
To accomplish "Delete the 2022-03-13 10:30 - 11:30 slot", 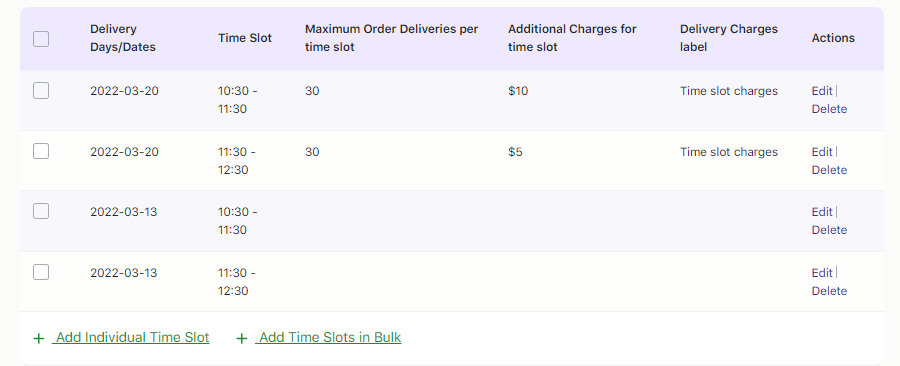I will point(829,230).
